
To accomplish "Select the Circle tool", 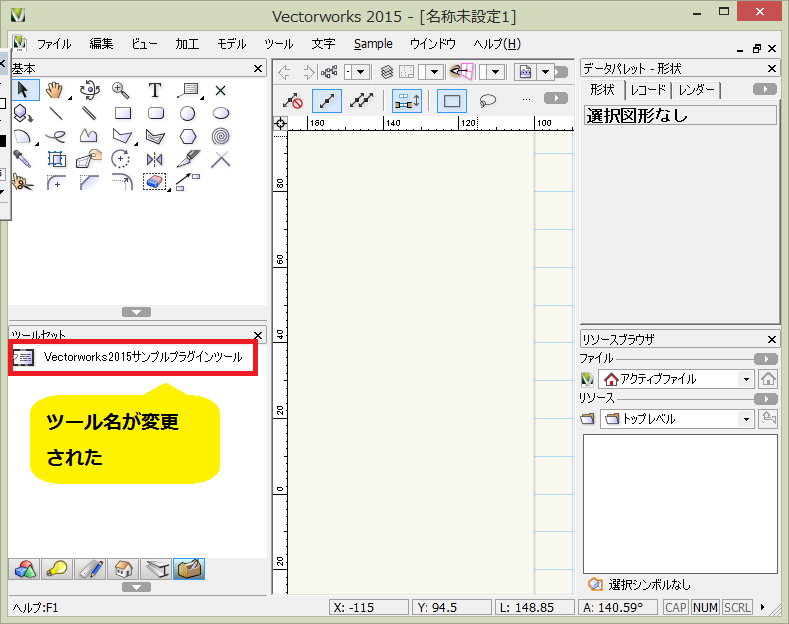I will click(188, 114).
